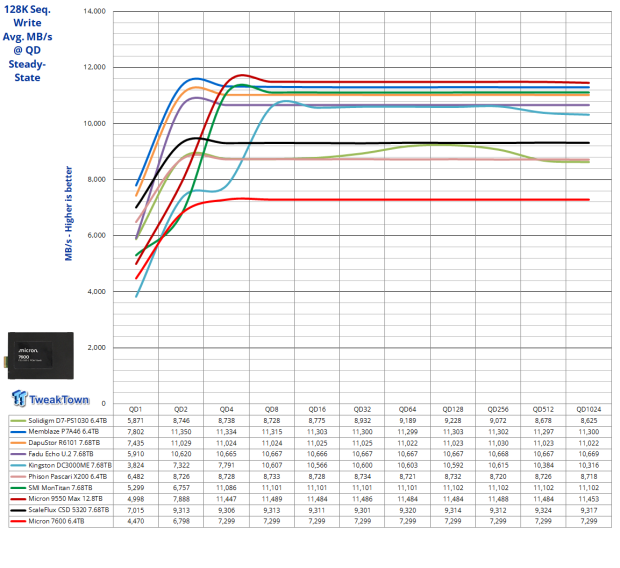This screenshot has width=620, height=568.
Task: Click Solidigm's QD1 value 5,871
Action: coord(136,421)
